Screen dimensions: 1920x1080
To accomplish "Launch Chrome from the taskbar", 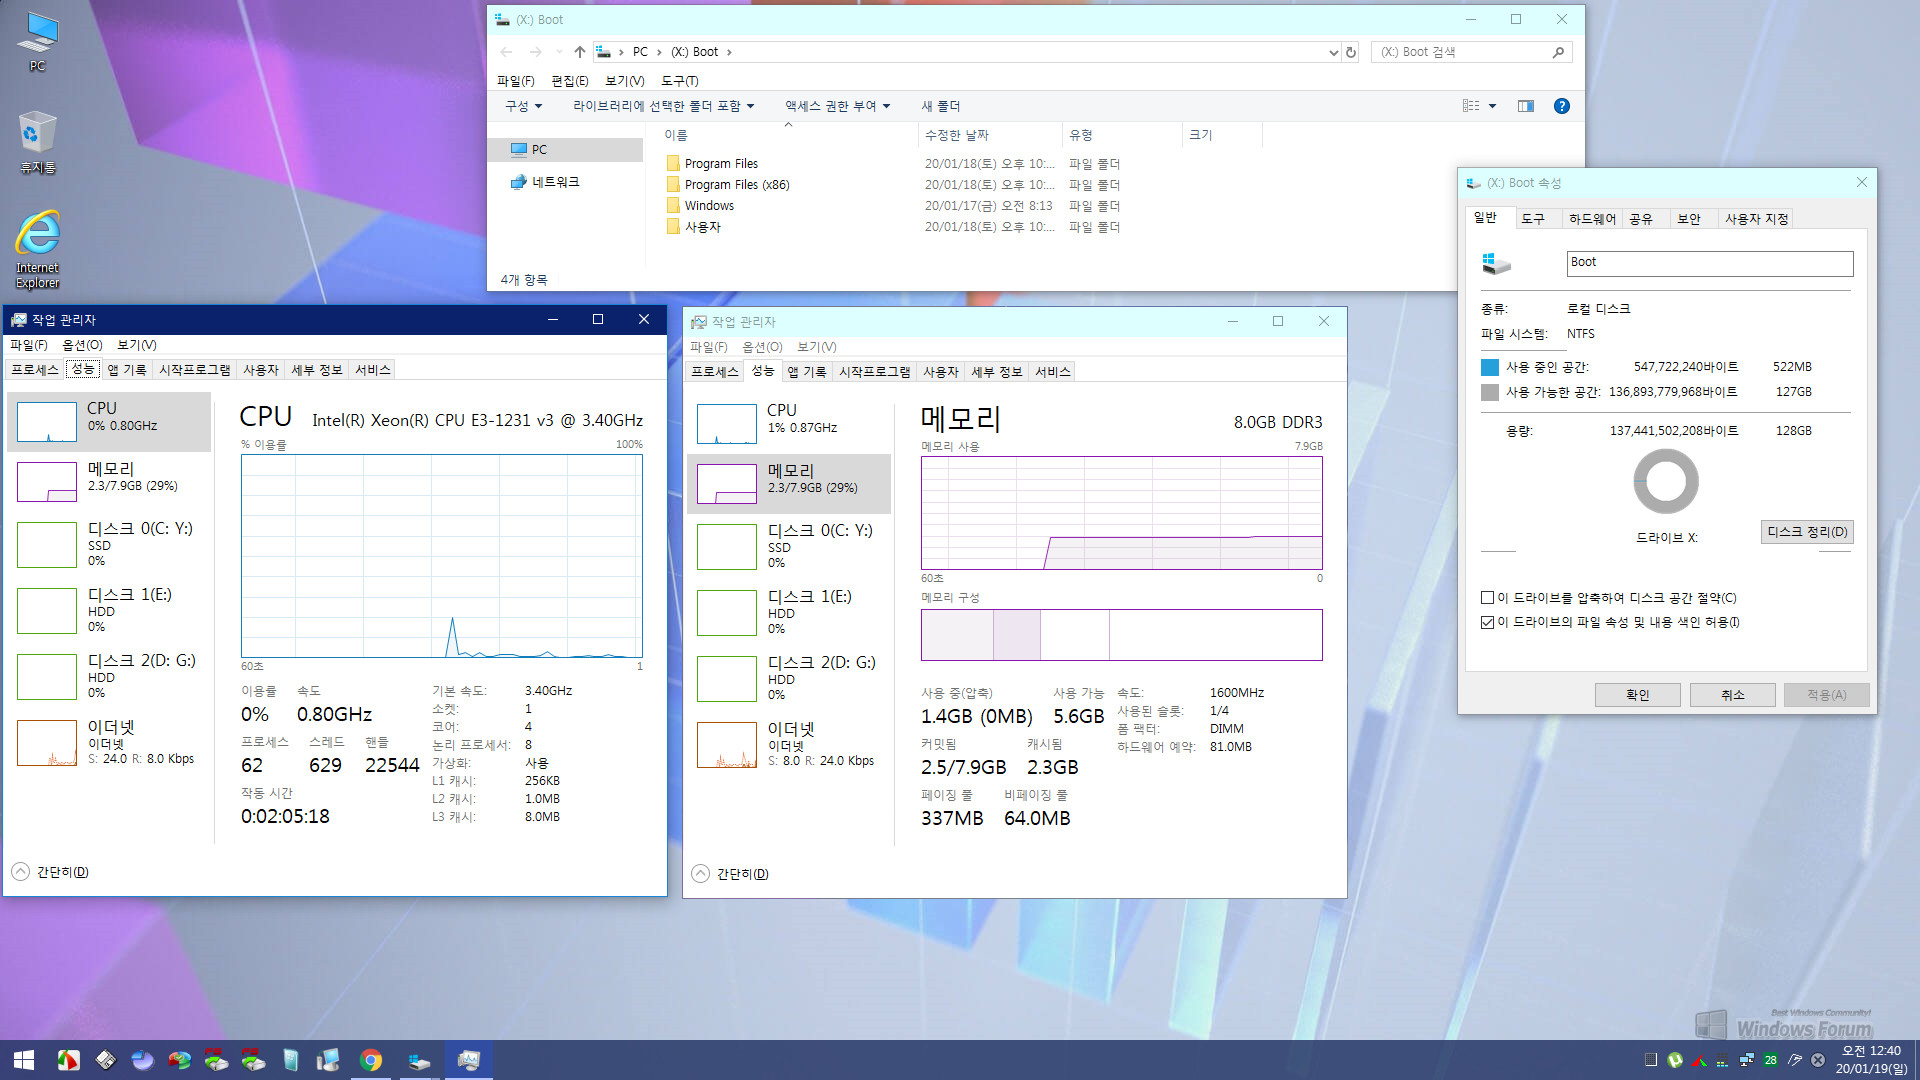I will pos(371,1060).
